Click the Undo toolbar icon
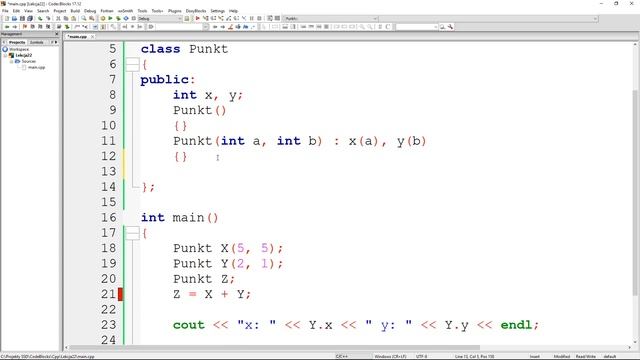 pyautogui.click(x=40, y=18)
